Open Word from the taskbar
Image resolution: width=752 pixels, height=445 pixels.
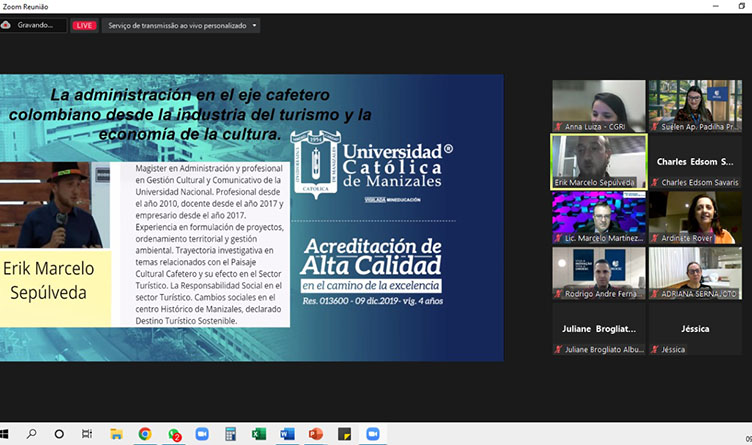coord(288,434)
